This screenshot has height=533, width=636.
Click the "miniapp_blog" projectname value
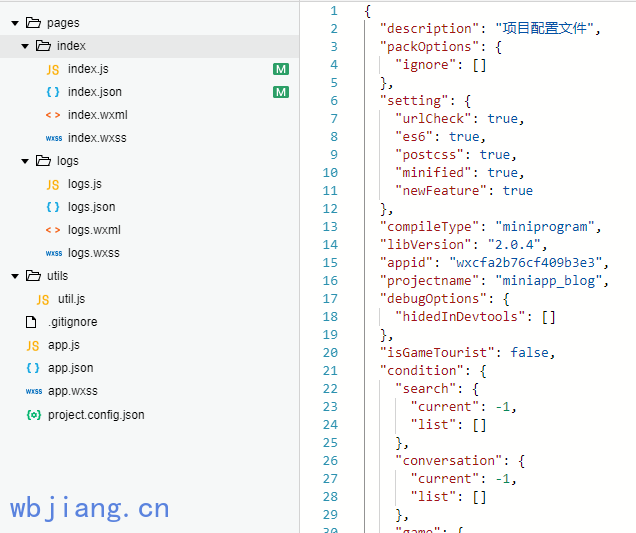[554, 280]
